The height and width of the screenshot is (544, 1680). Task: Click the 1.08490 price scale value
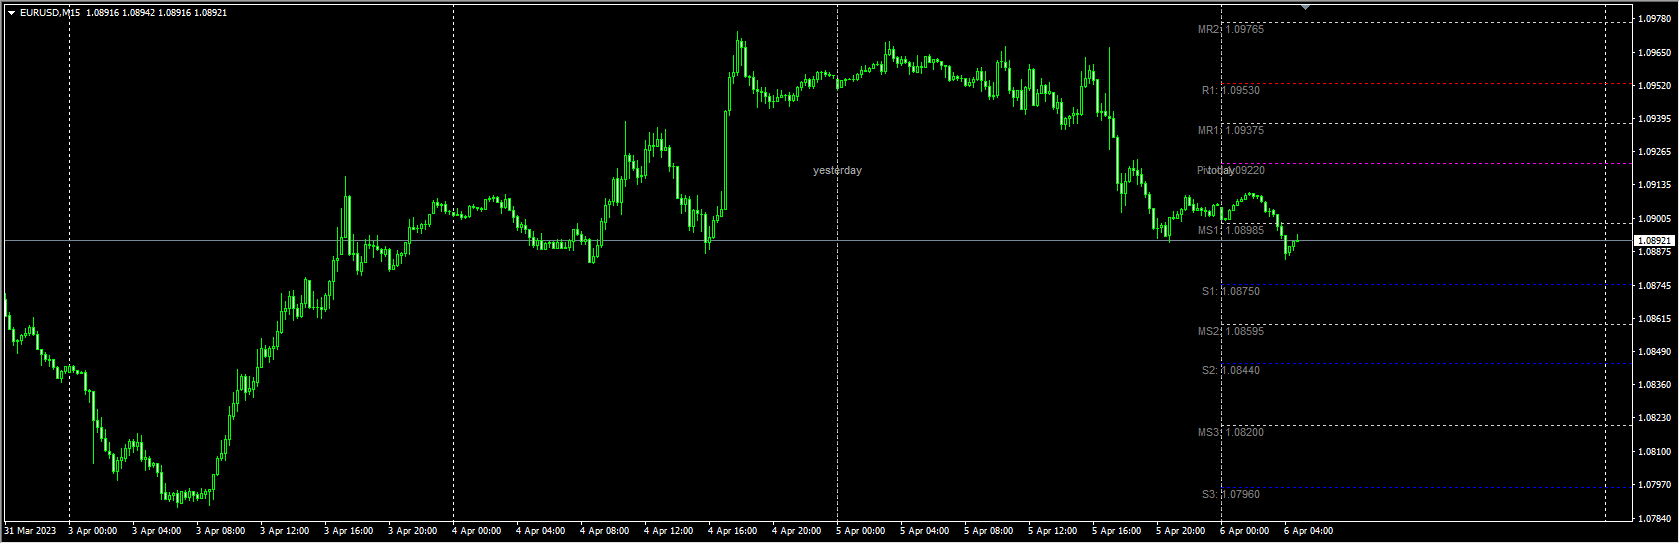click(1655, 352)
